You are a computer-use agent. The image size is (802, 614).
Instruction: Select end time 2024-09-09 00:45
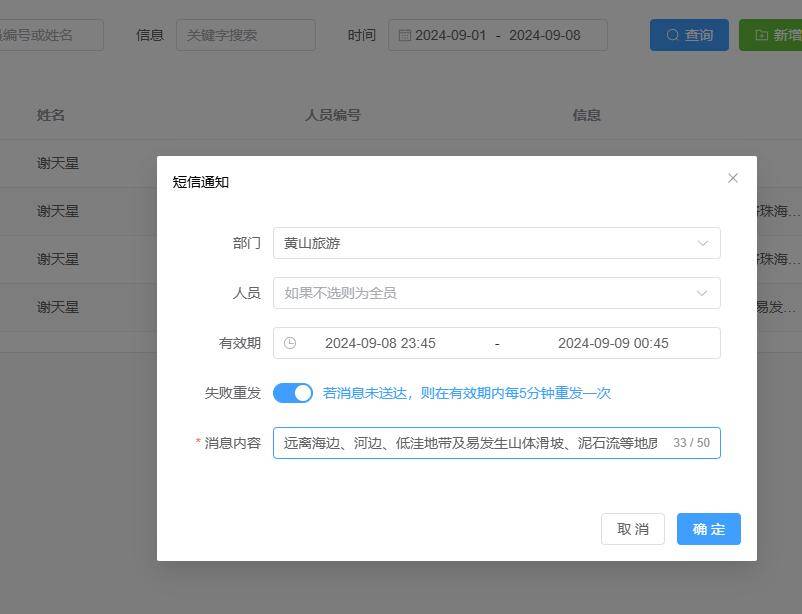[613, 343]
